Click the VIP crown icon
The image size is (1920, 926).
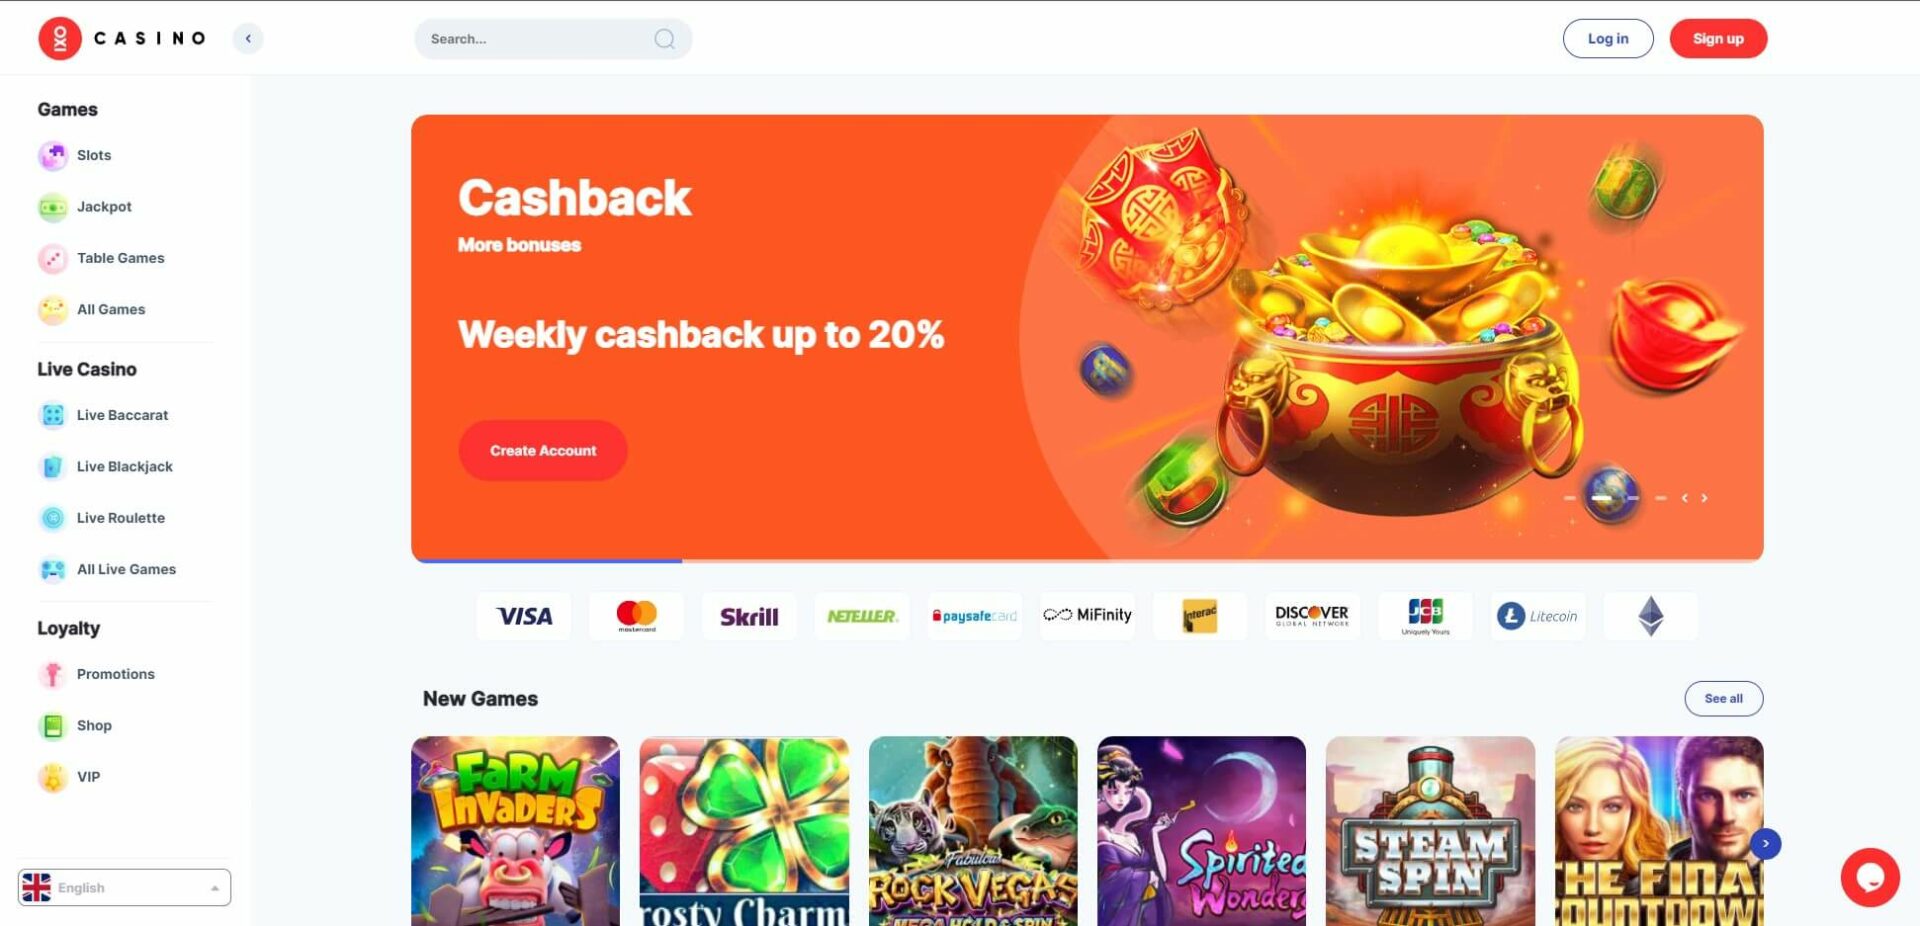pos(53,777)
